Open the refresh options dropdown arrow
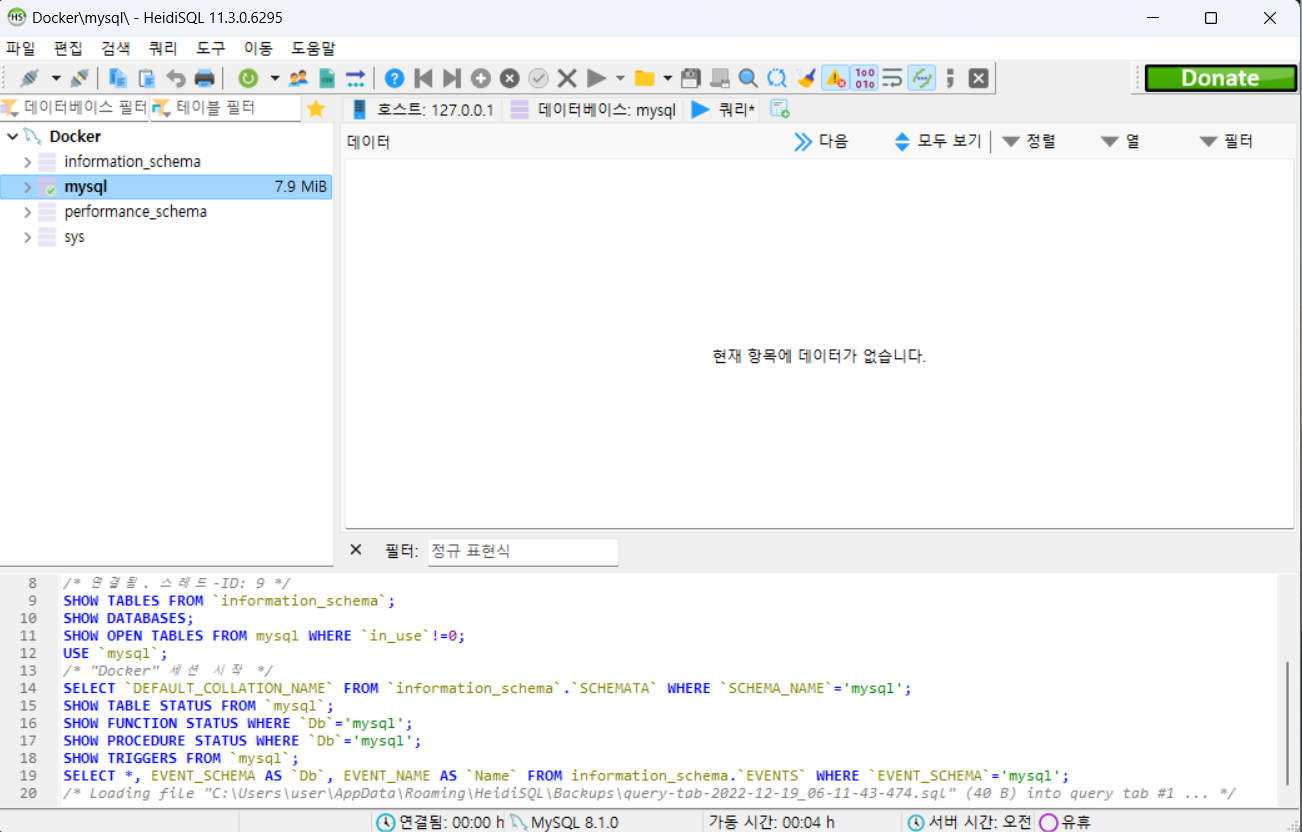The height and width of the screenshot is (832, 1302). pyautogui.click(x=274, y=78)
